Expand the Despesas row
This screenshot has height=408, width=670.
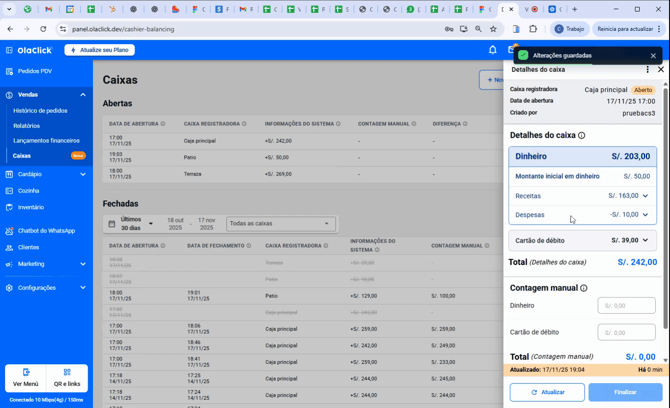(582, 214)
